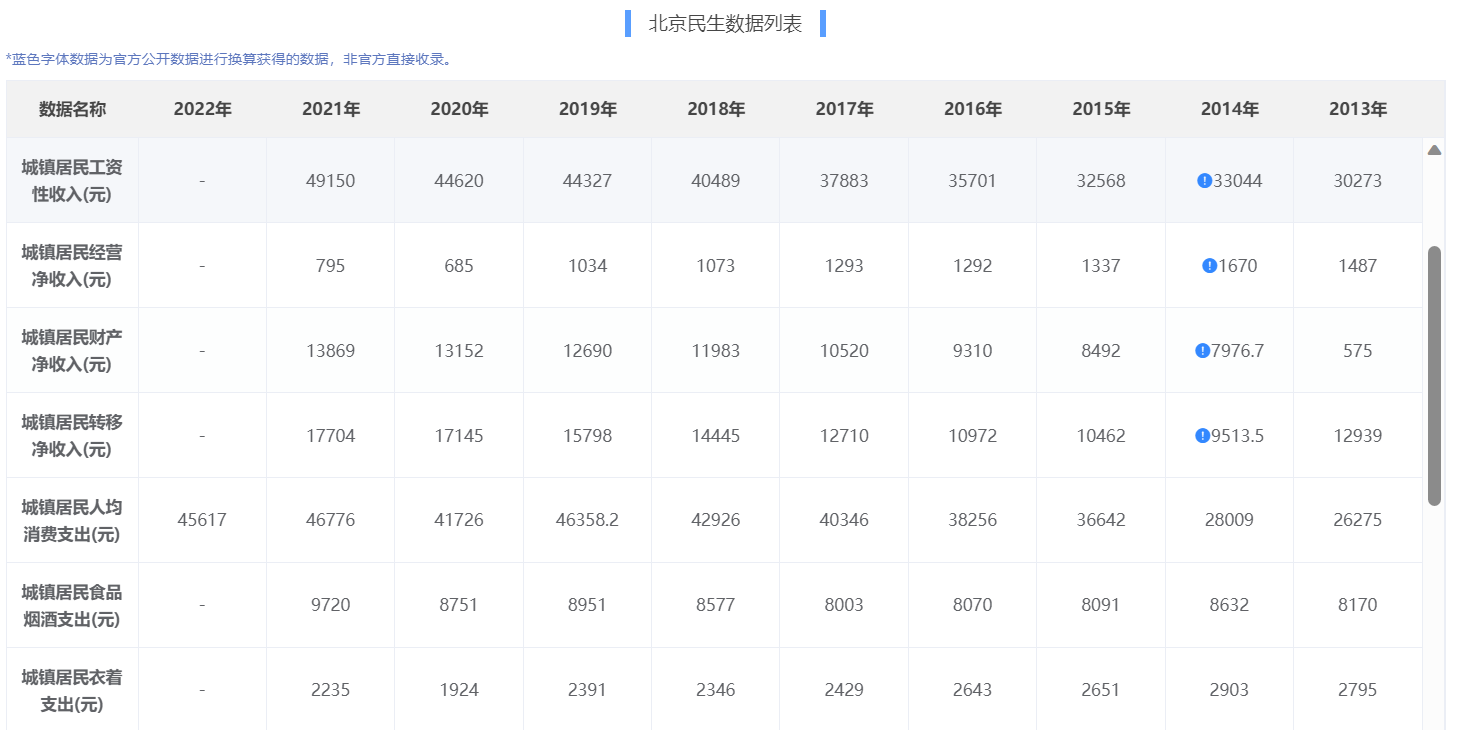Click the scroll-up arrow of the table
The width and height of the screenshot is (1463, 730).
1434,150
